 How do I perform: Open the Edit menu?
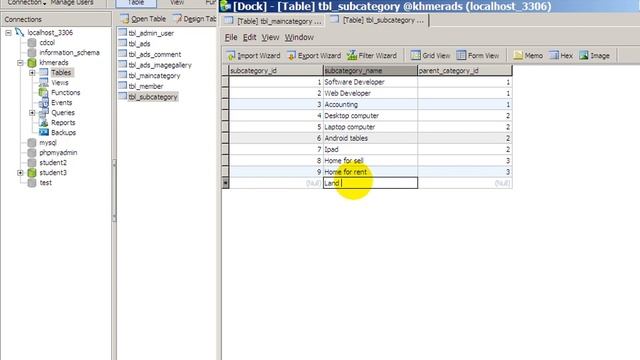coord(249,37)
